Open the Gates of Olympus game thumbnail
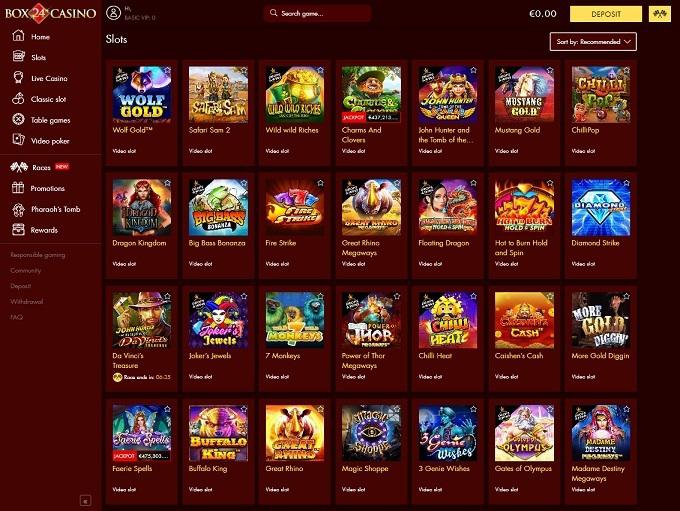Viewport: 680px width, 511px height. coord(524,433)
